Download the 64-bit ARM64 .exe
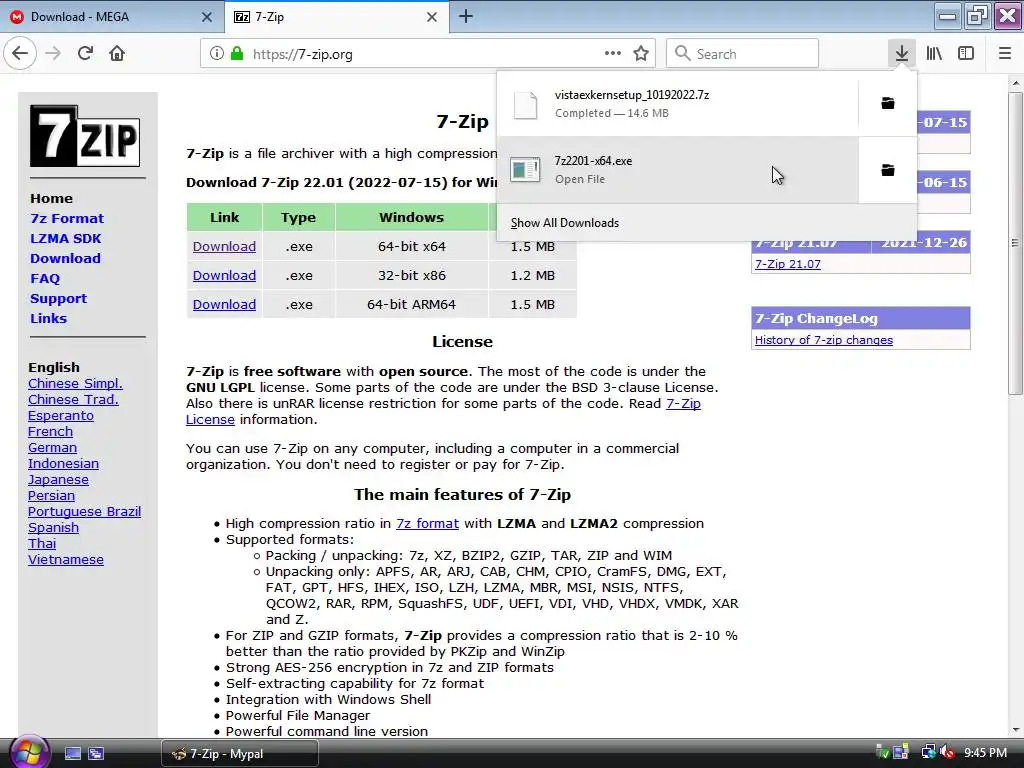 224,304
